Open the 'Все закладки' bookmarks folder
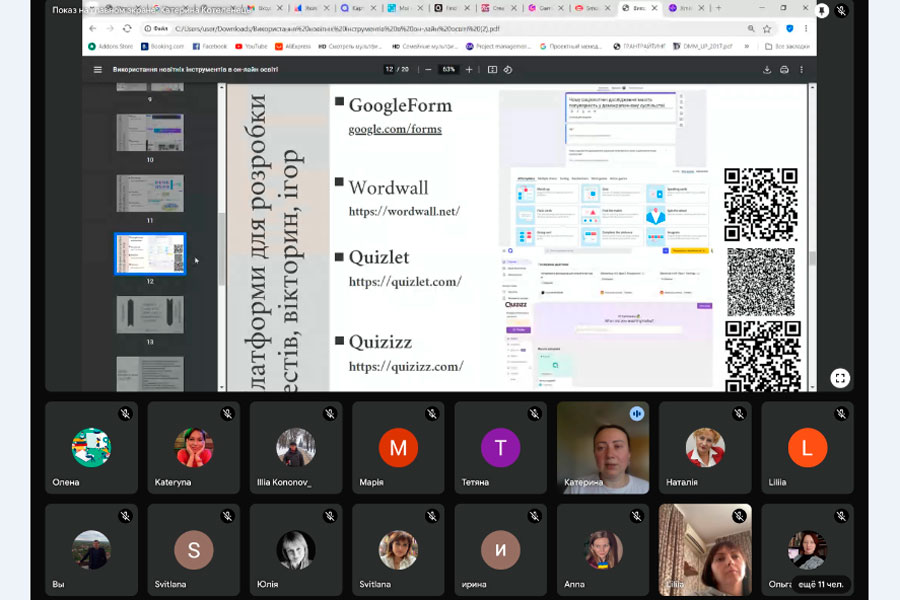This screenshot has height=600, width=900. pos(787,46)
